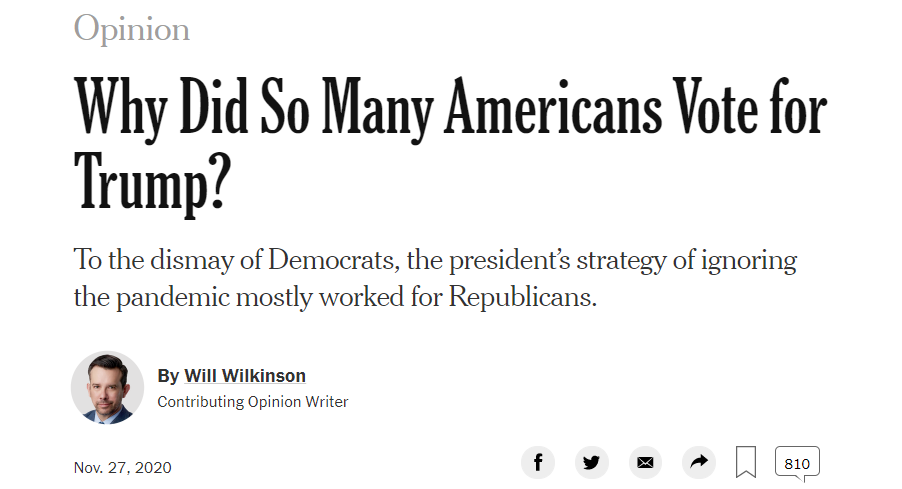902x489 pixels.
Task: Send the article via email icon
Action: tap(645, 462)
